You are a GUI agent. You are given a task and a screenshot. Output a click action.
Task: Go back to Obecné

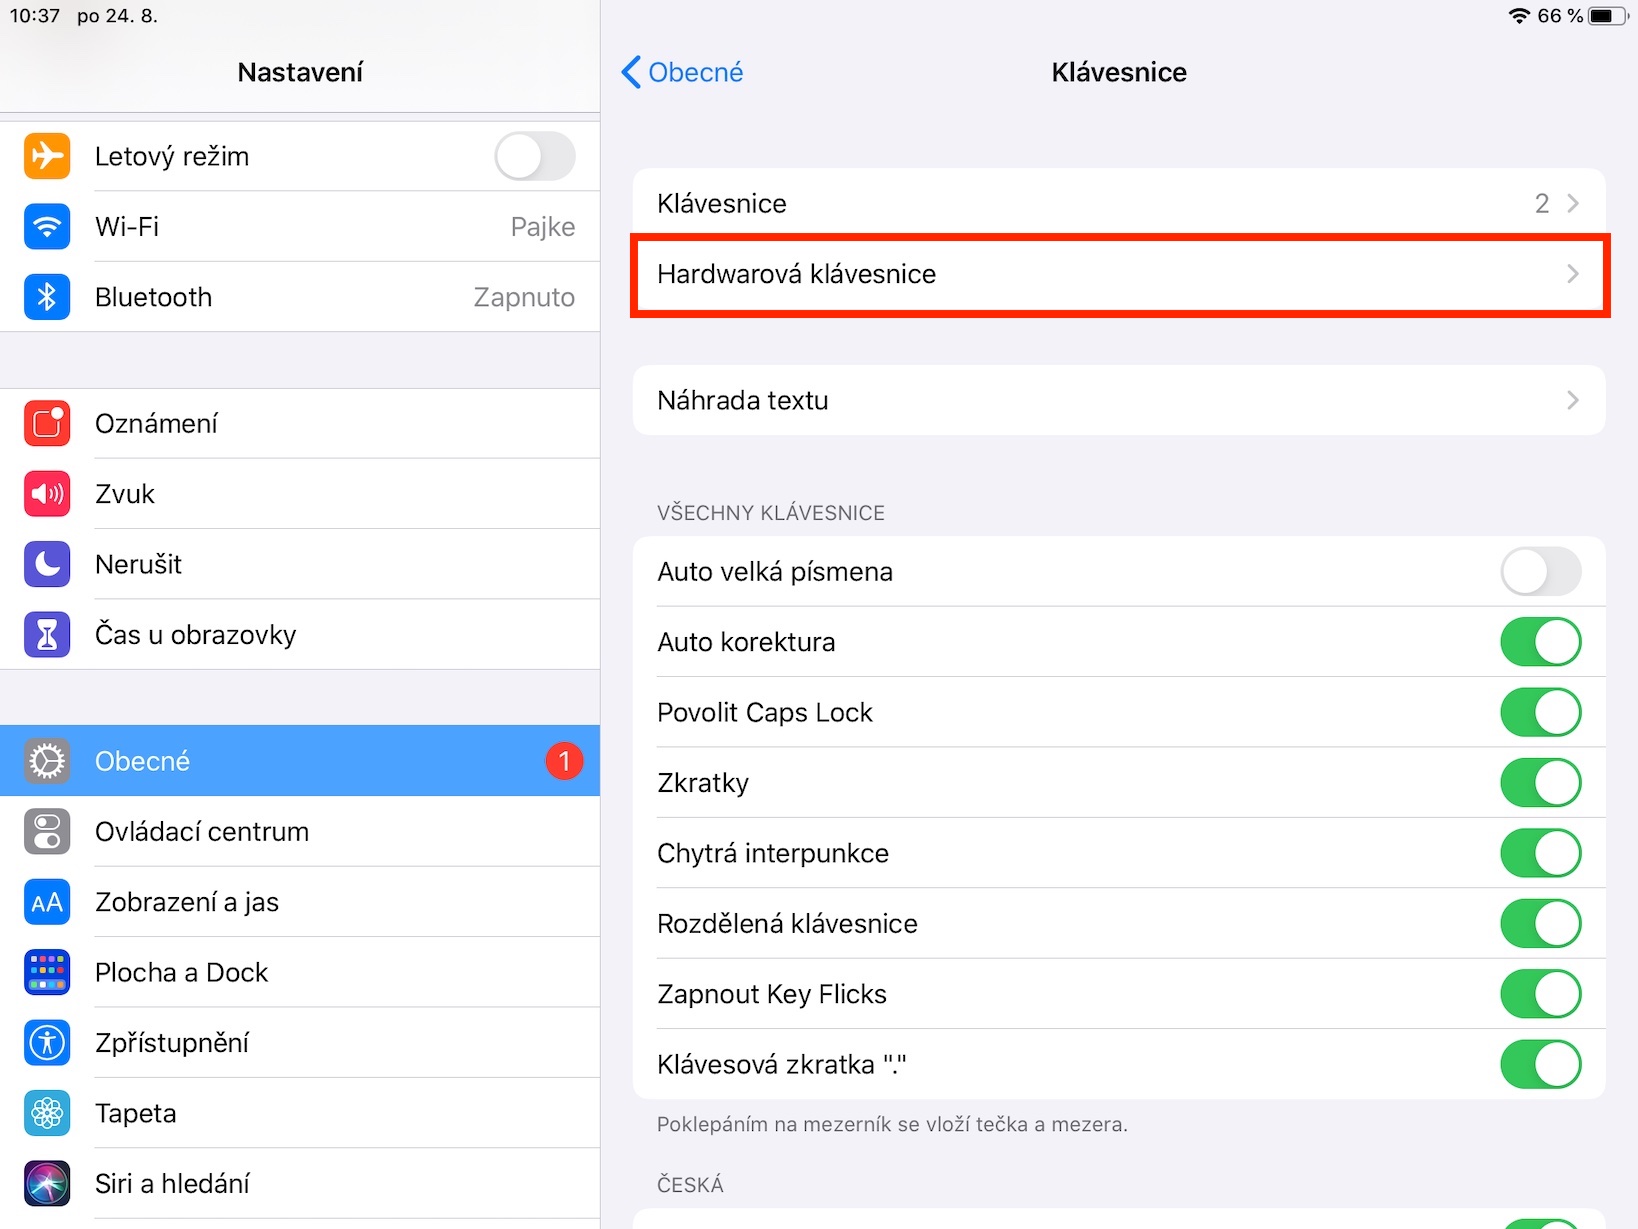682,72
